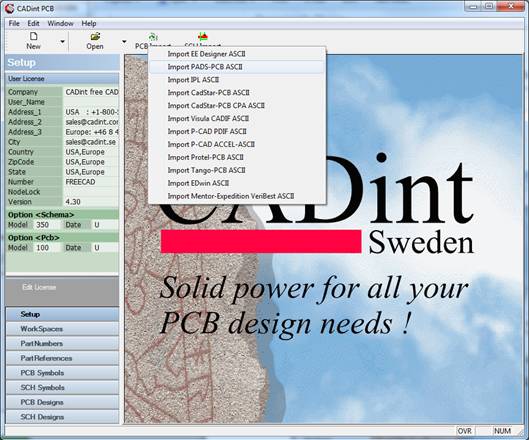
Task: Choose Import P-CAD PDIF ASCII
Action: point(237,131)
